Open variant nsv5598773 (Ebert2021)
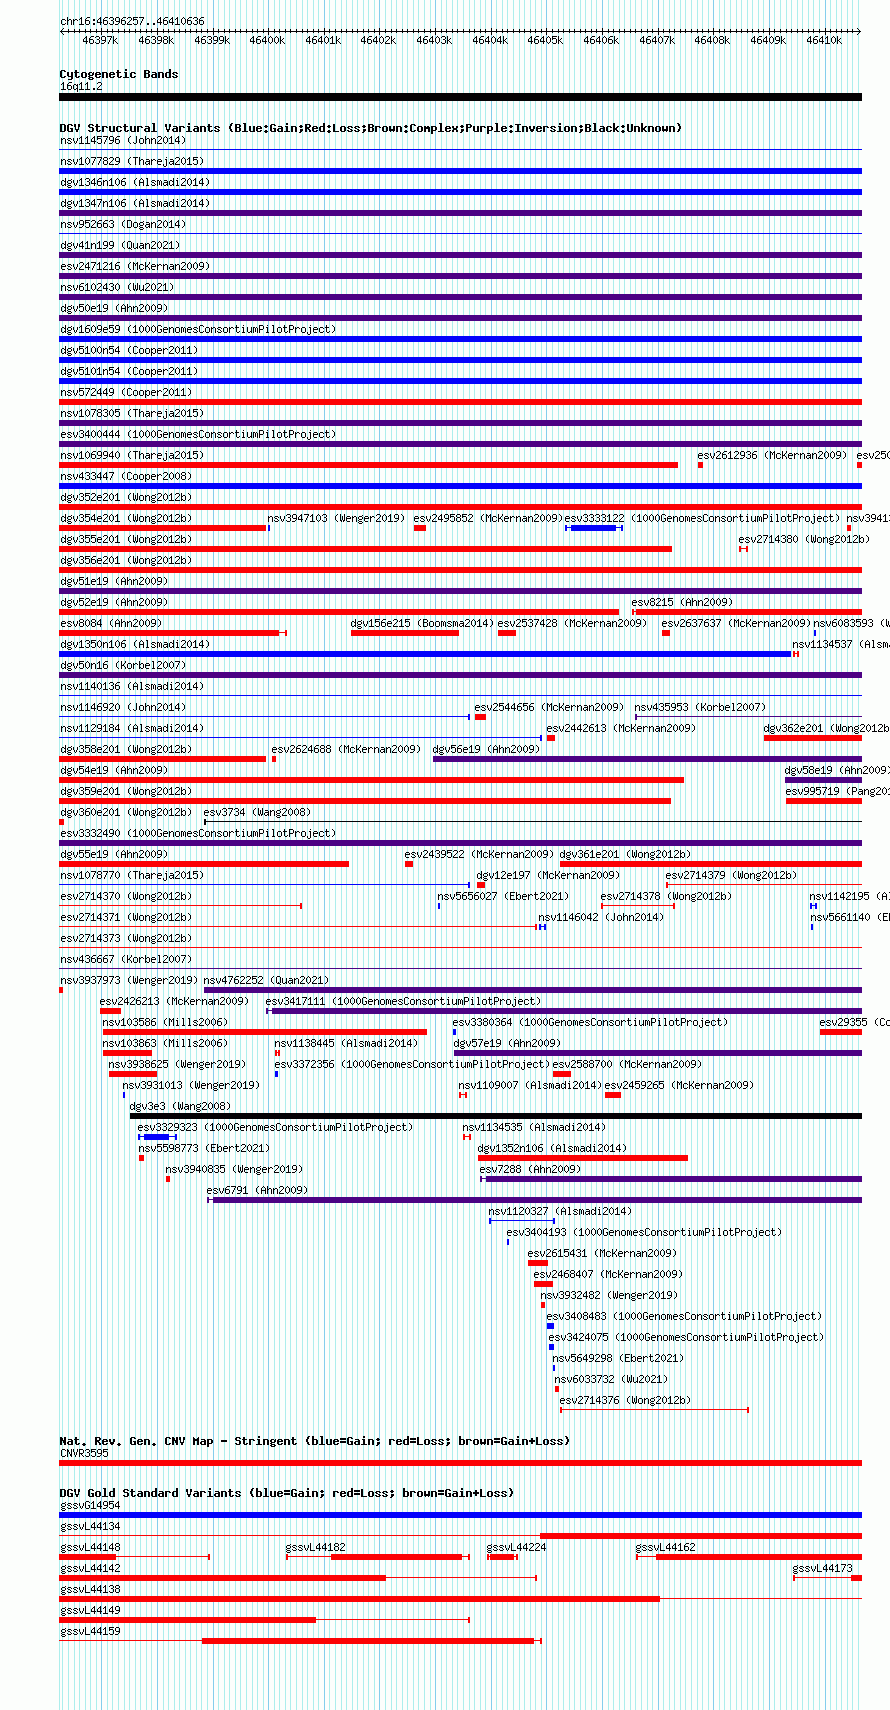This screenshot has height=1710, width=890. click(x=204, y=1148)
